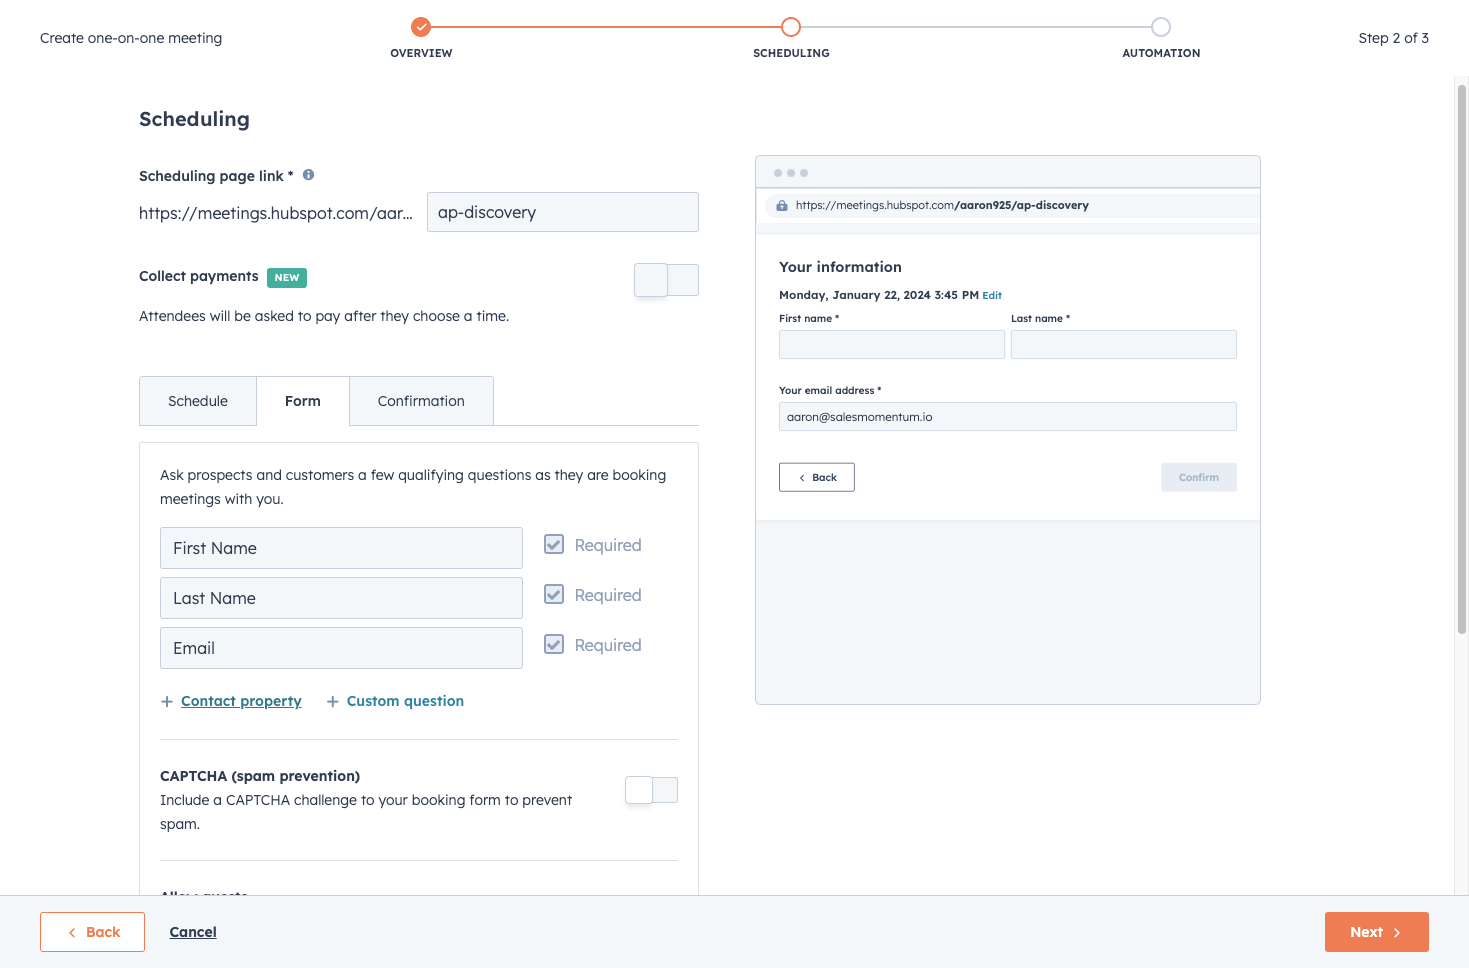Click the Overview step checkmark circle
Image resolution: width=1469 pixels, height=968 pixels.
421,27
